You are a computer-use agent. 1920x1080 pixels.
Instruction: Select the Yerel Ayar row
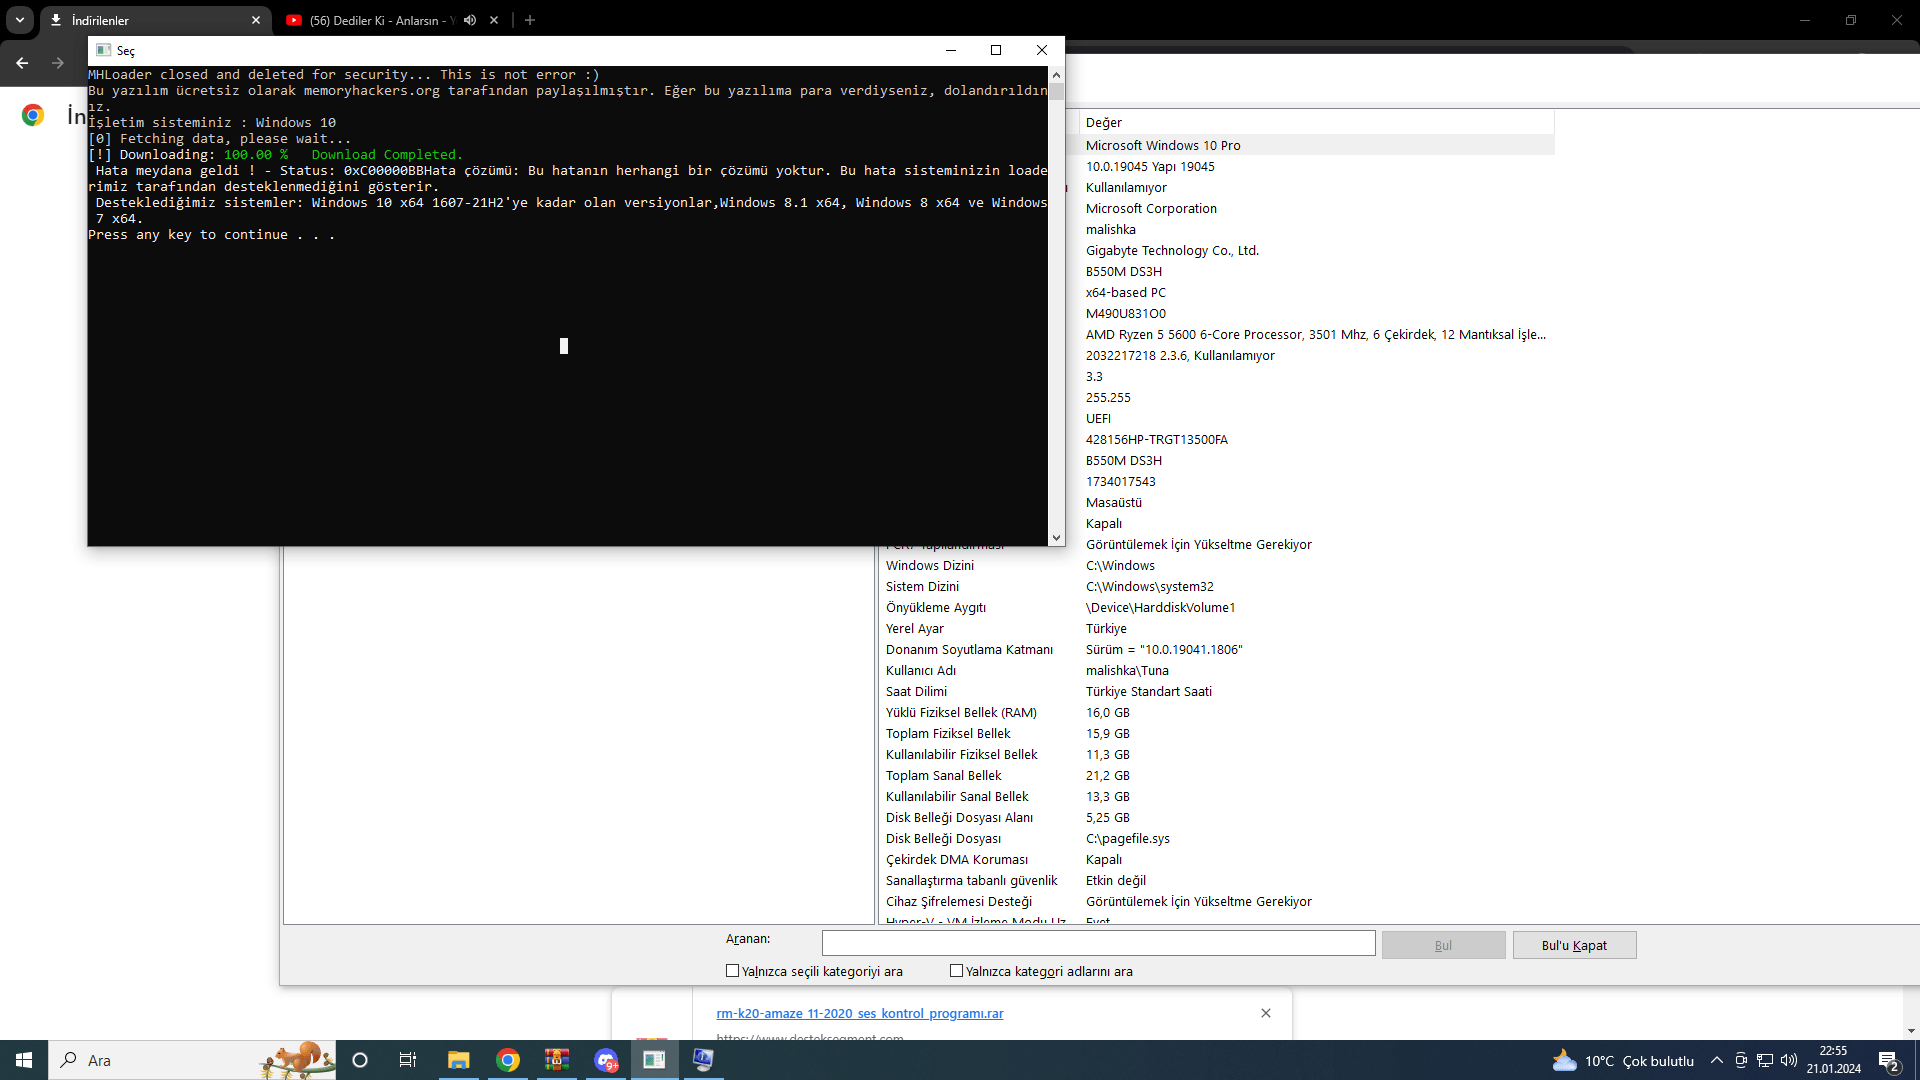click(1216, 628)
